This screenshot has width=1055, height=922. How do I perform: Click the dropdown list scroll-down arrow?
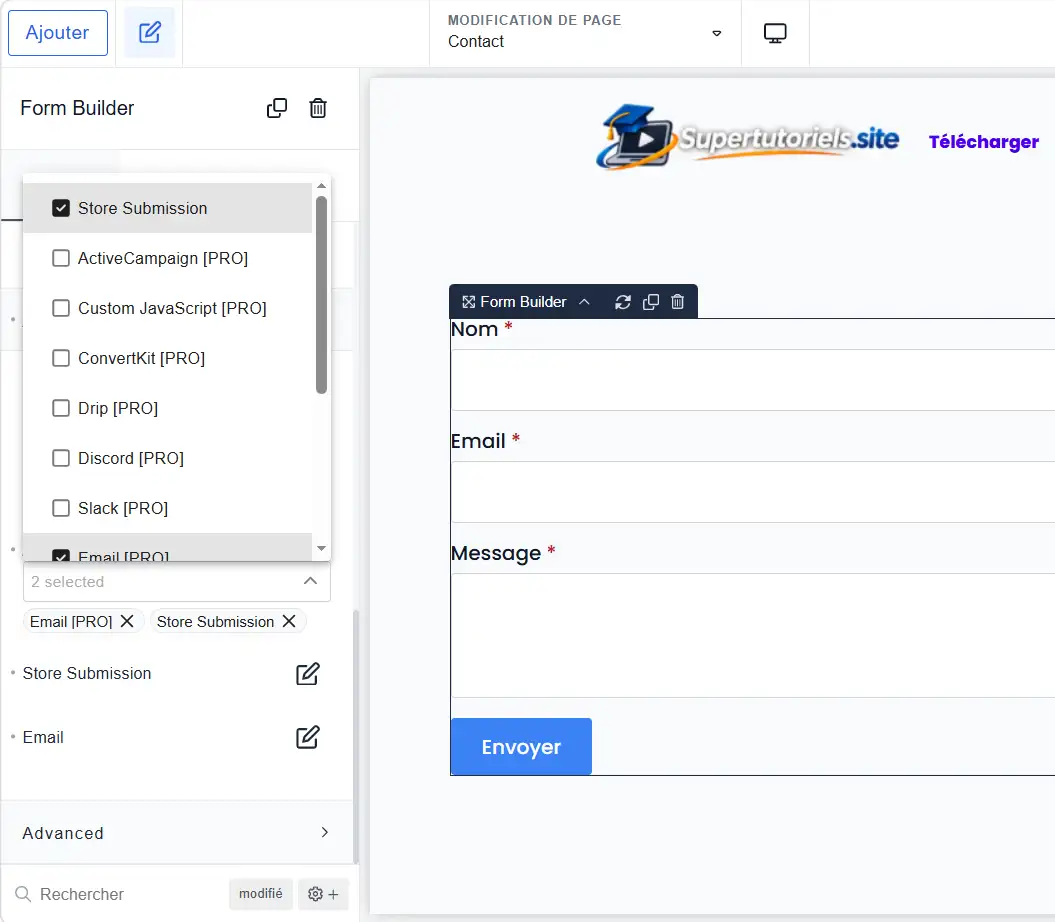click(322, 548)
